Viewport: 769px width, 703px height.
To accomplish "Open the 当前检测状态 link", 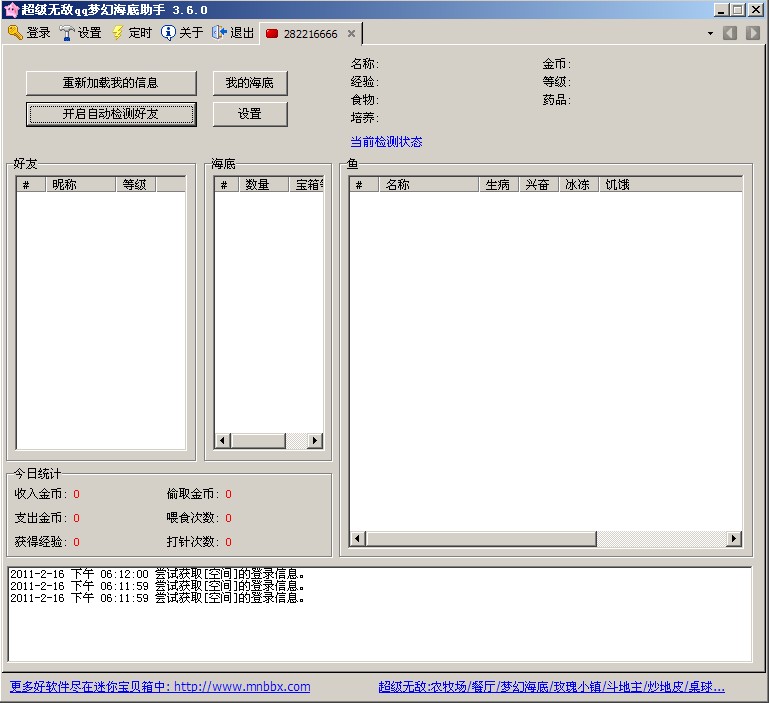I will [386, 142].
